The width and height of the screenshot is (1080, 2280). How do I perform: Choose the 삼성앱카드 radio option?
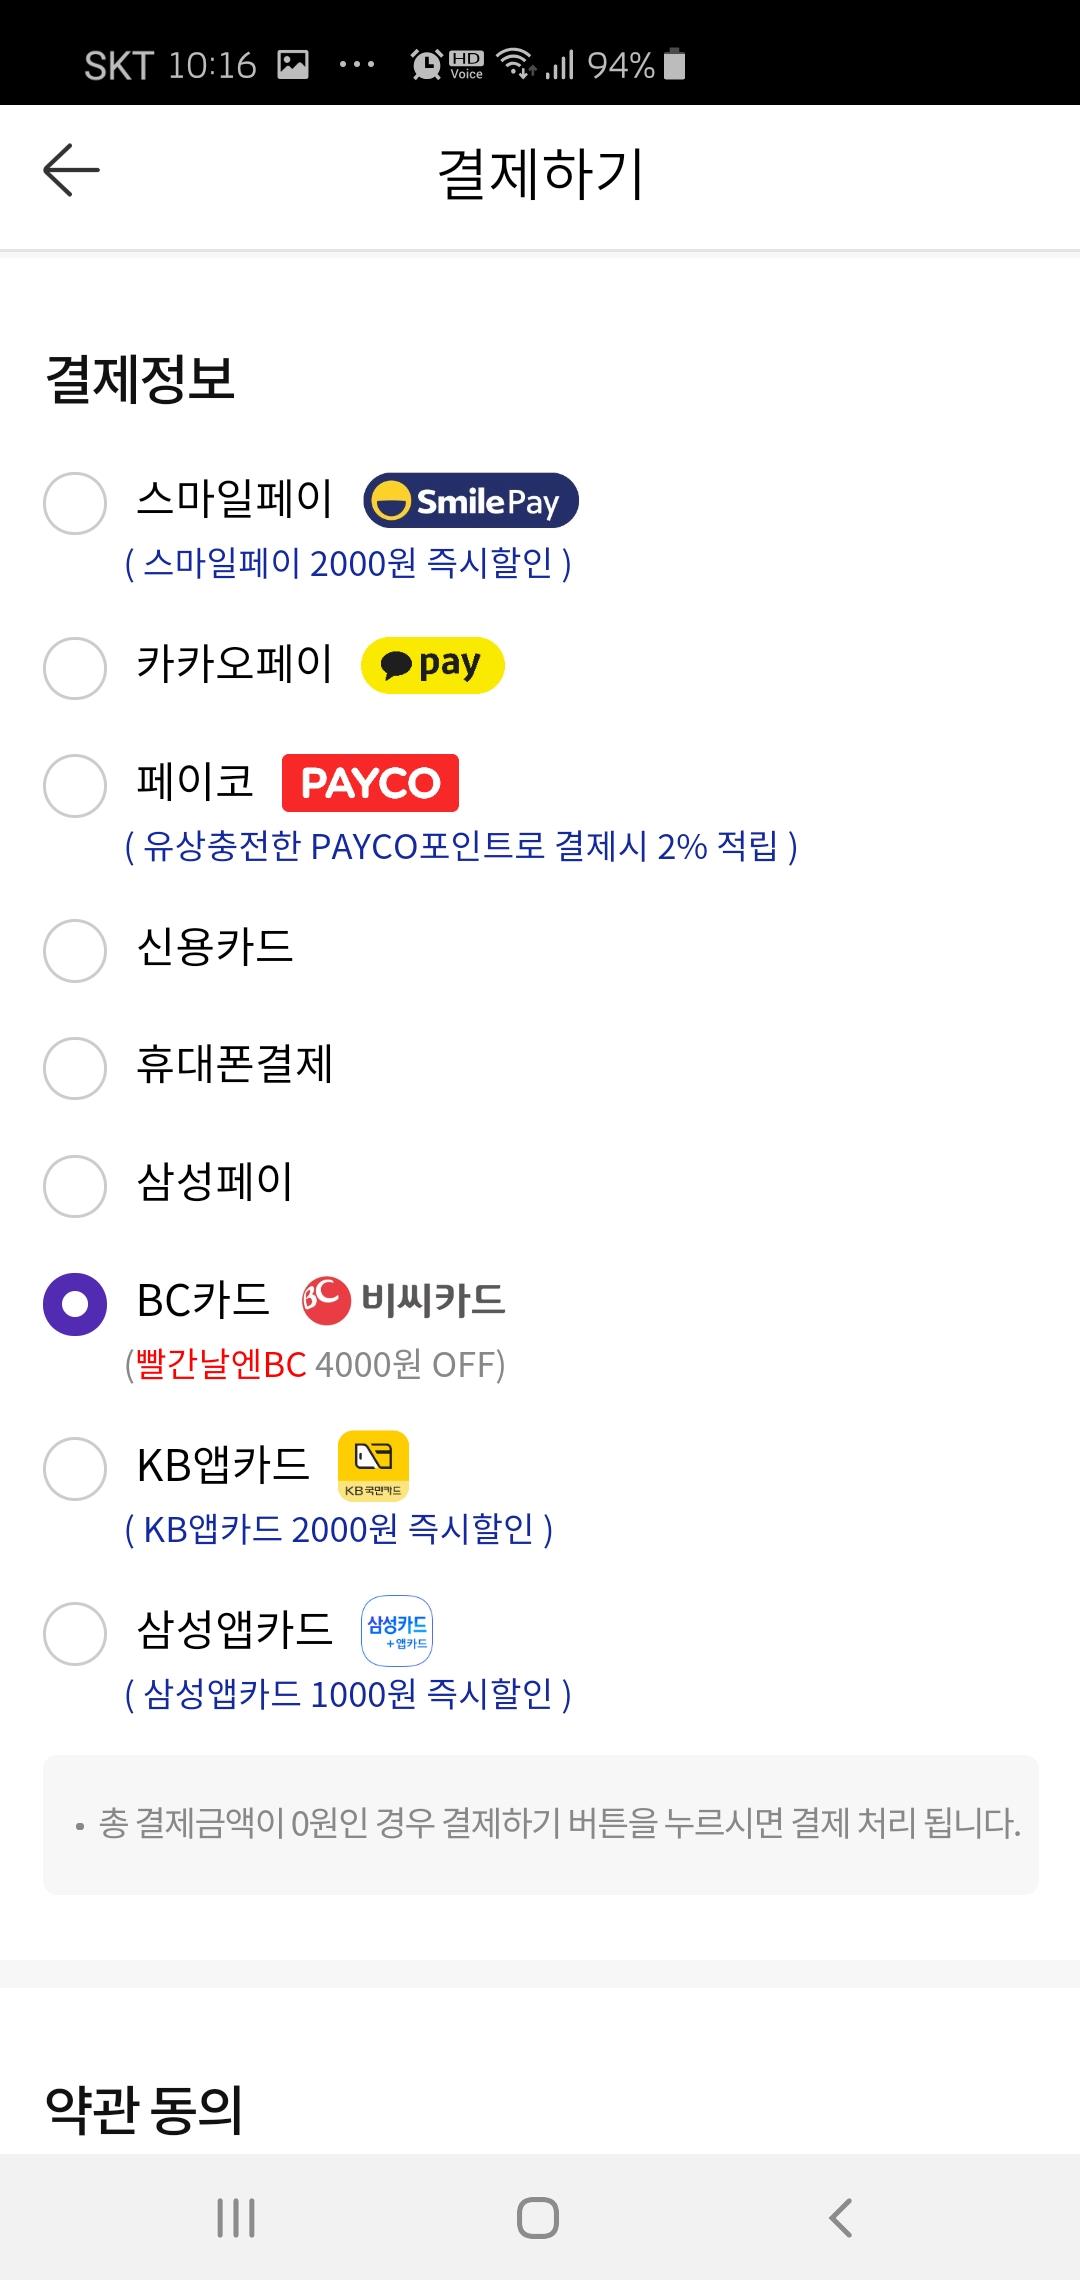tap(75, 1633)
